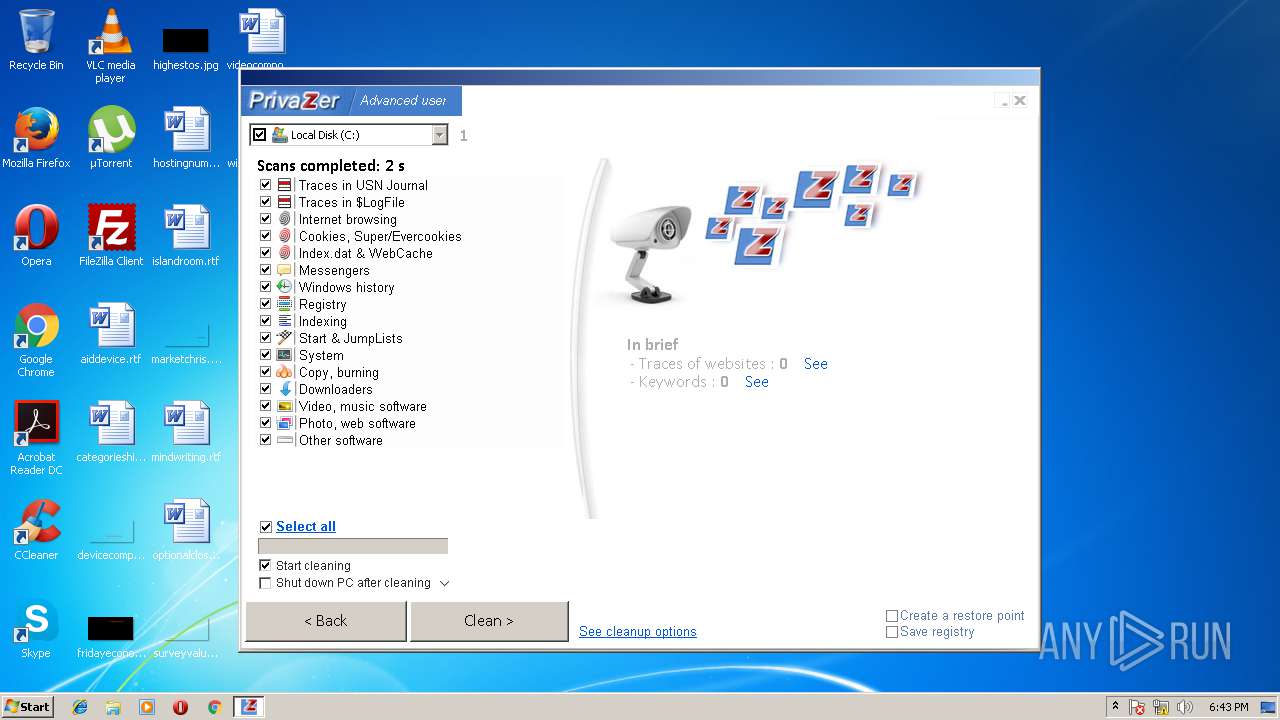Uncheck Traces in USN Journal checkbox
Viewport: 1280px width, 720px height.
click(265, 185)
